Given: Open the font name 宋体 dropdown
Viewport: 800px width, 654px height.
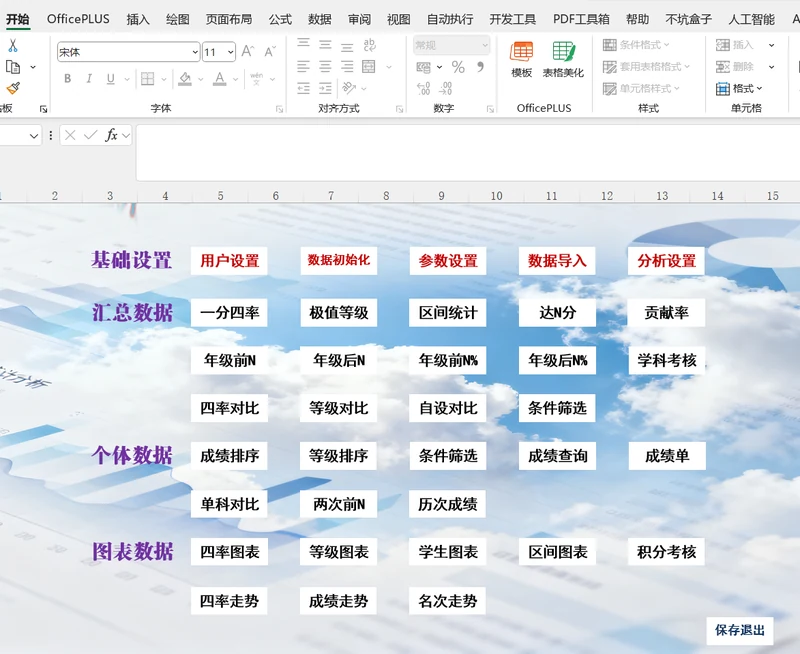Looking at the screenshot, I should click(195, 52).
